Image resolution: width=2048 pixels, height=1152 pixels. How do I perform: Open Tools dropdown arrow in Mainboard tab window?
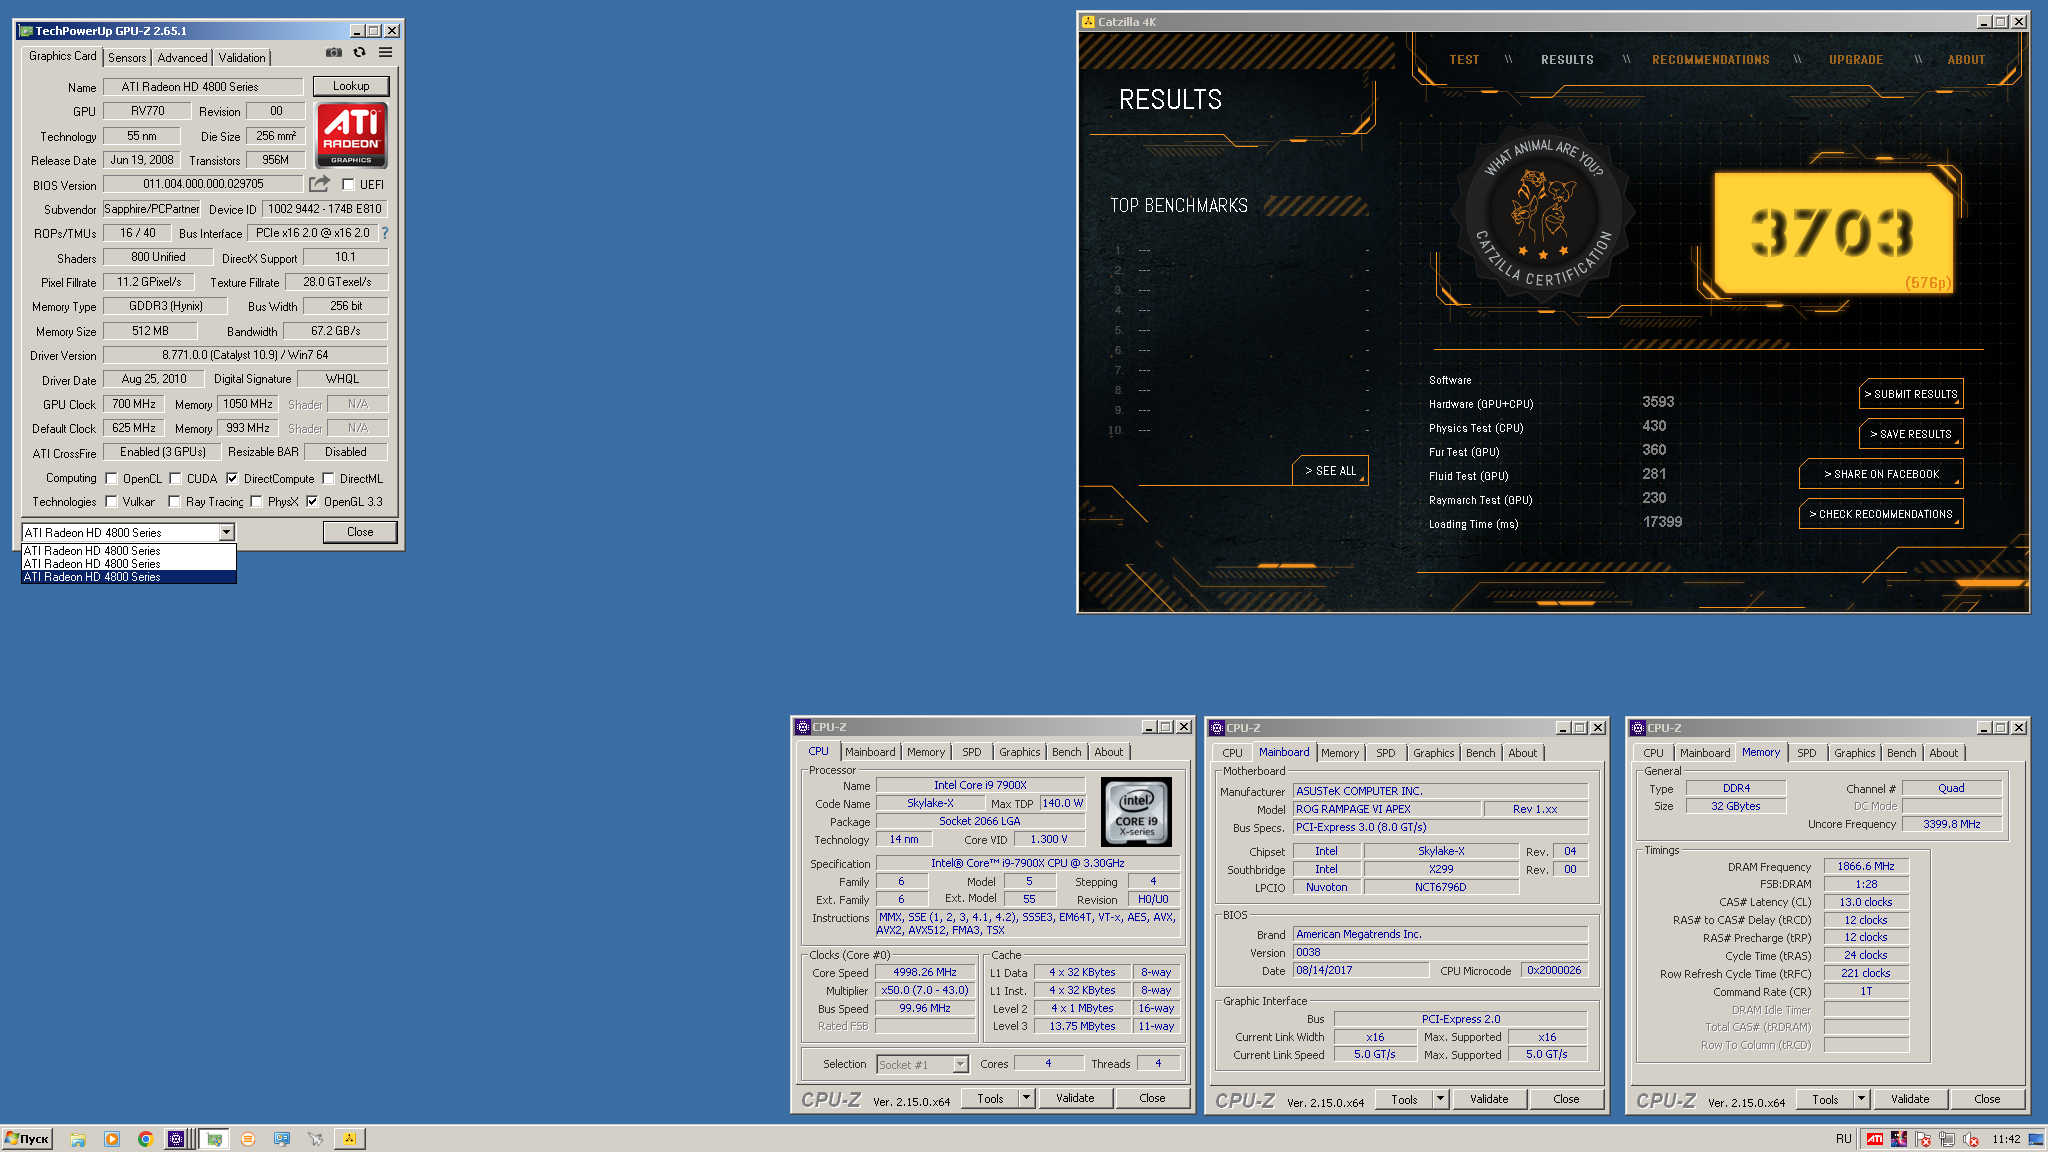1440,1099
